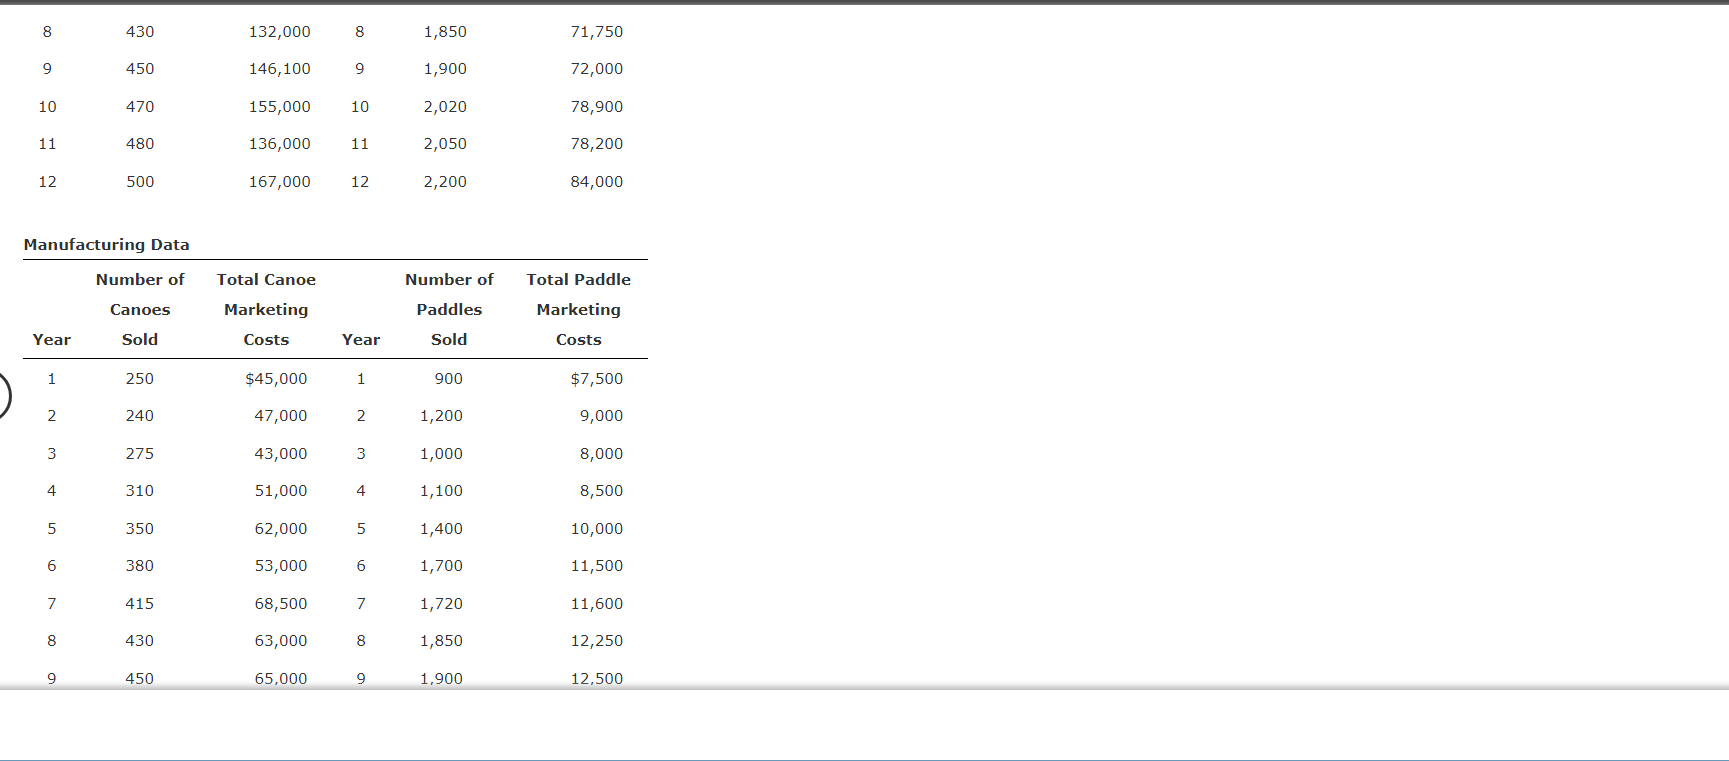Viewport: 1729px width, 761px height.
Task: Click the cell showing 71,750
Action: click(x=597, y=32)
